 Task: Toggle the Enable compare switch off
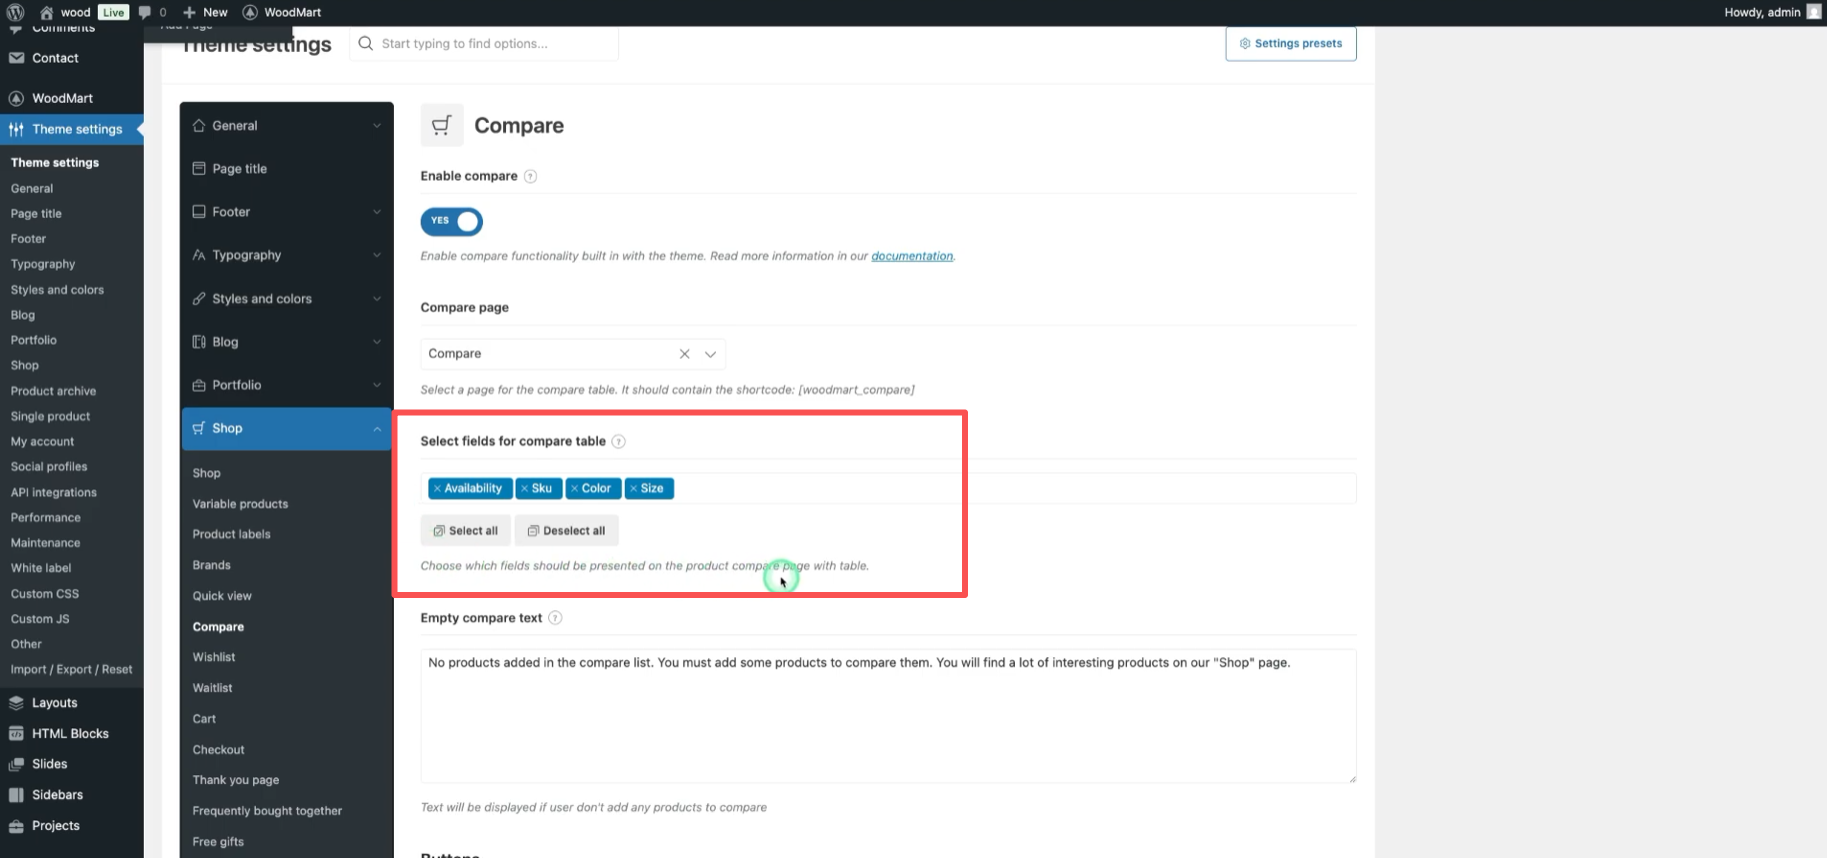[x=452, y=221]
